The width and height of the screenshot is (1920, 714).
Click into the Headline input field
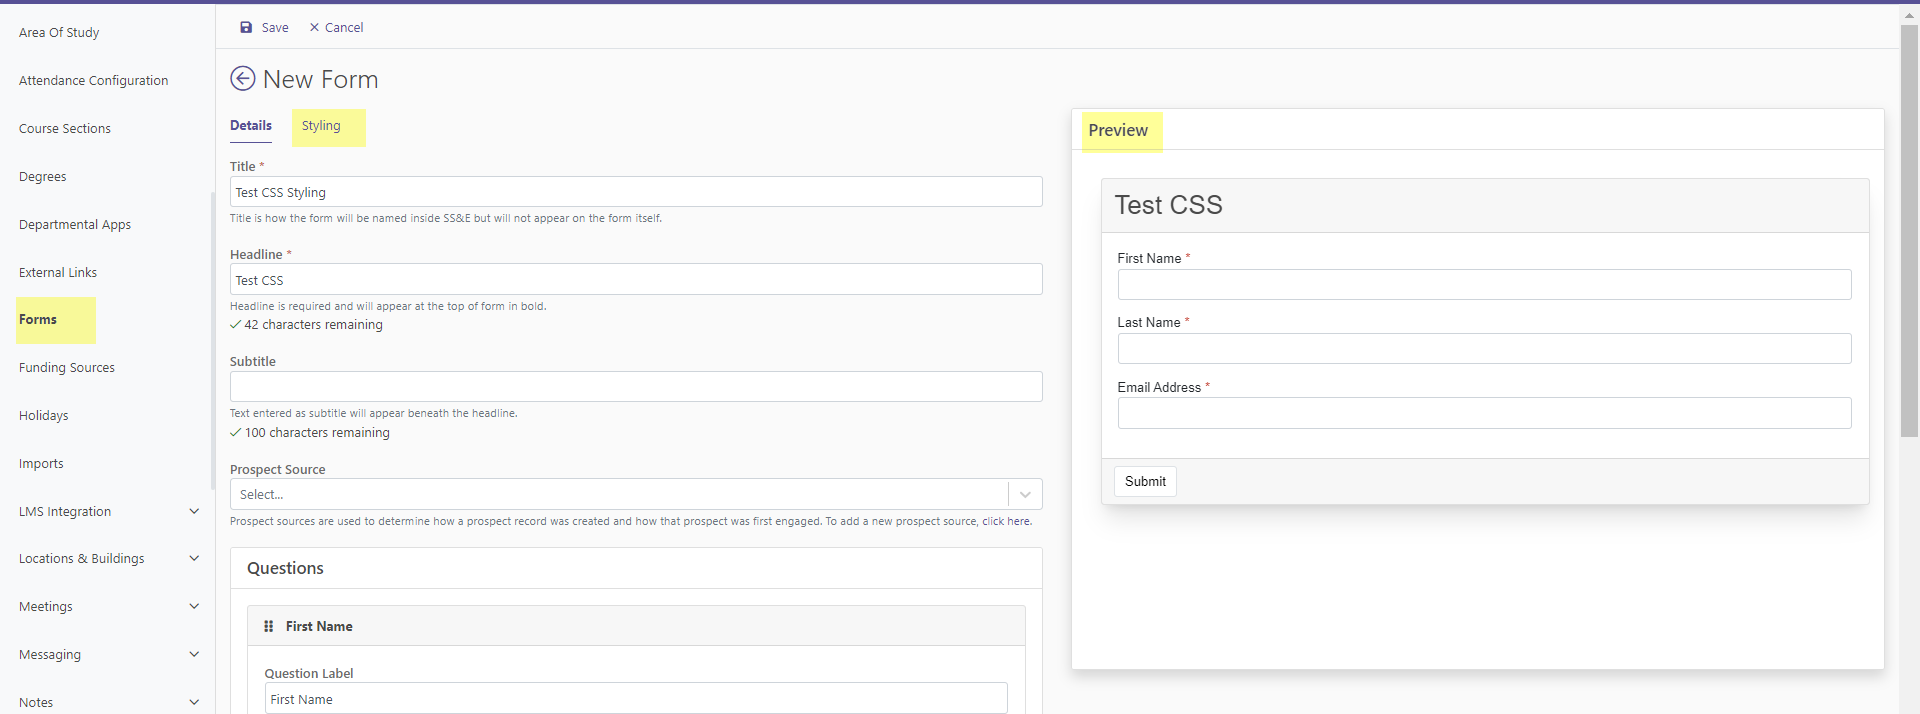(636, 279)
